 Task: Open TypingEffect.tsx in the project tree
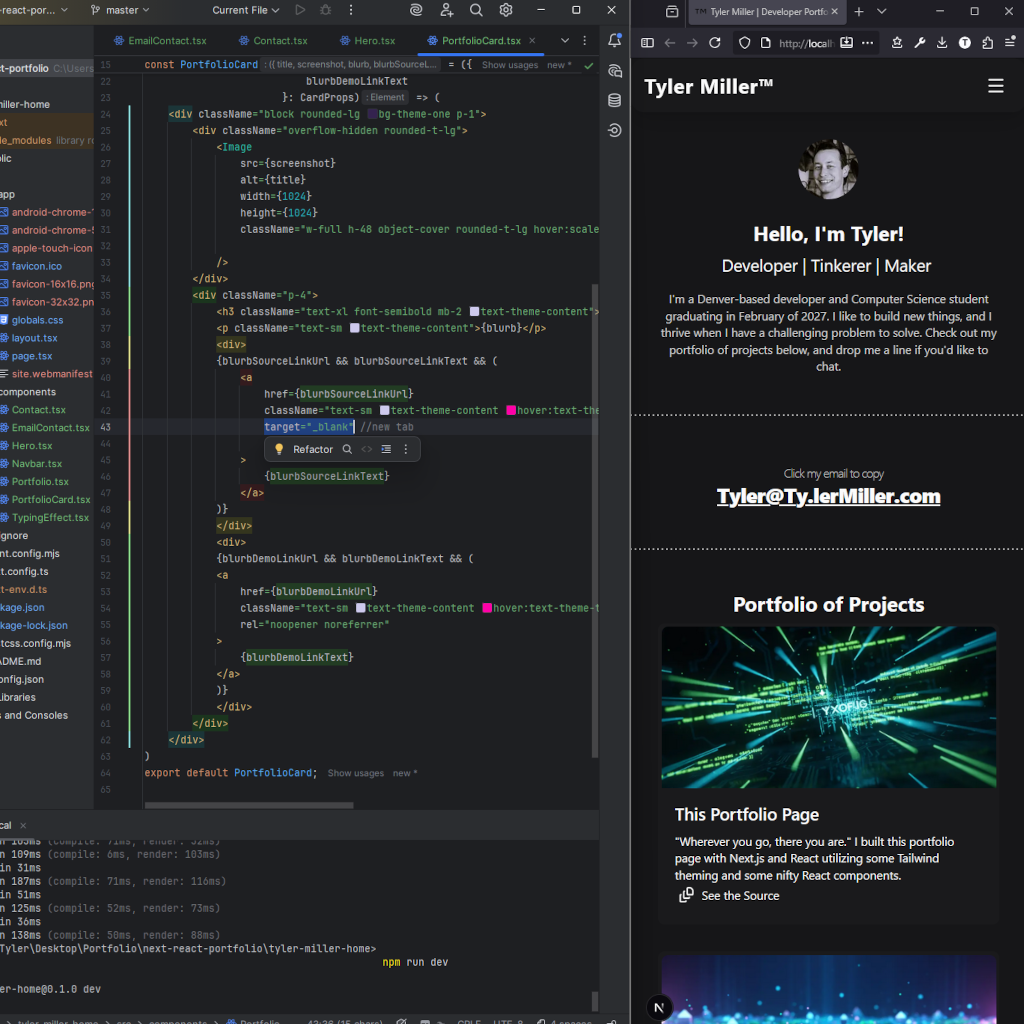(x=50, y=517)
